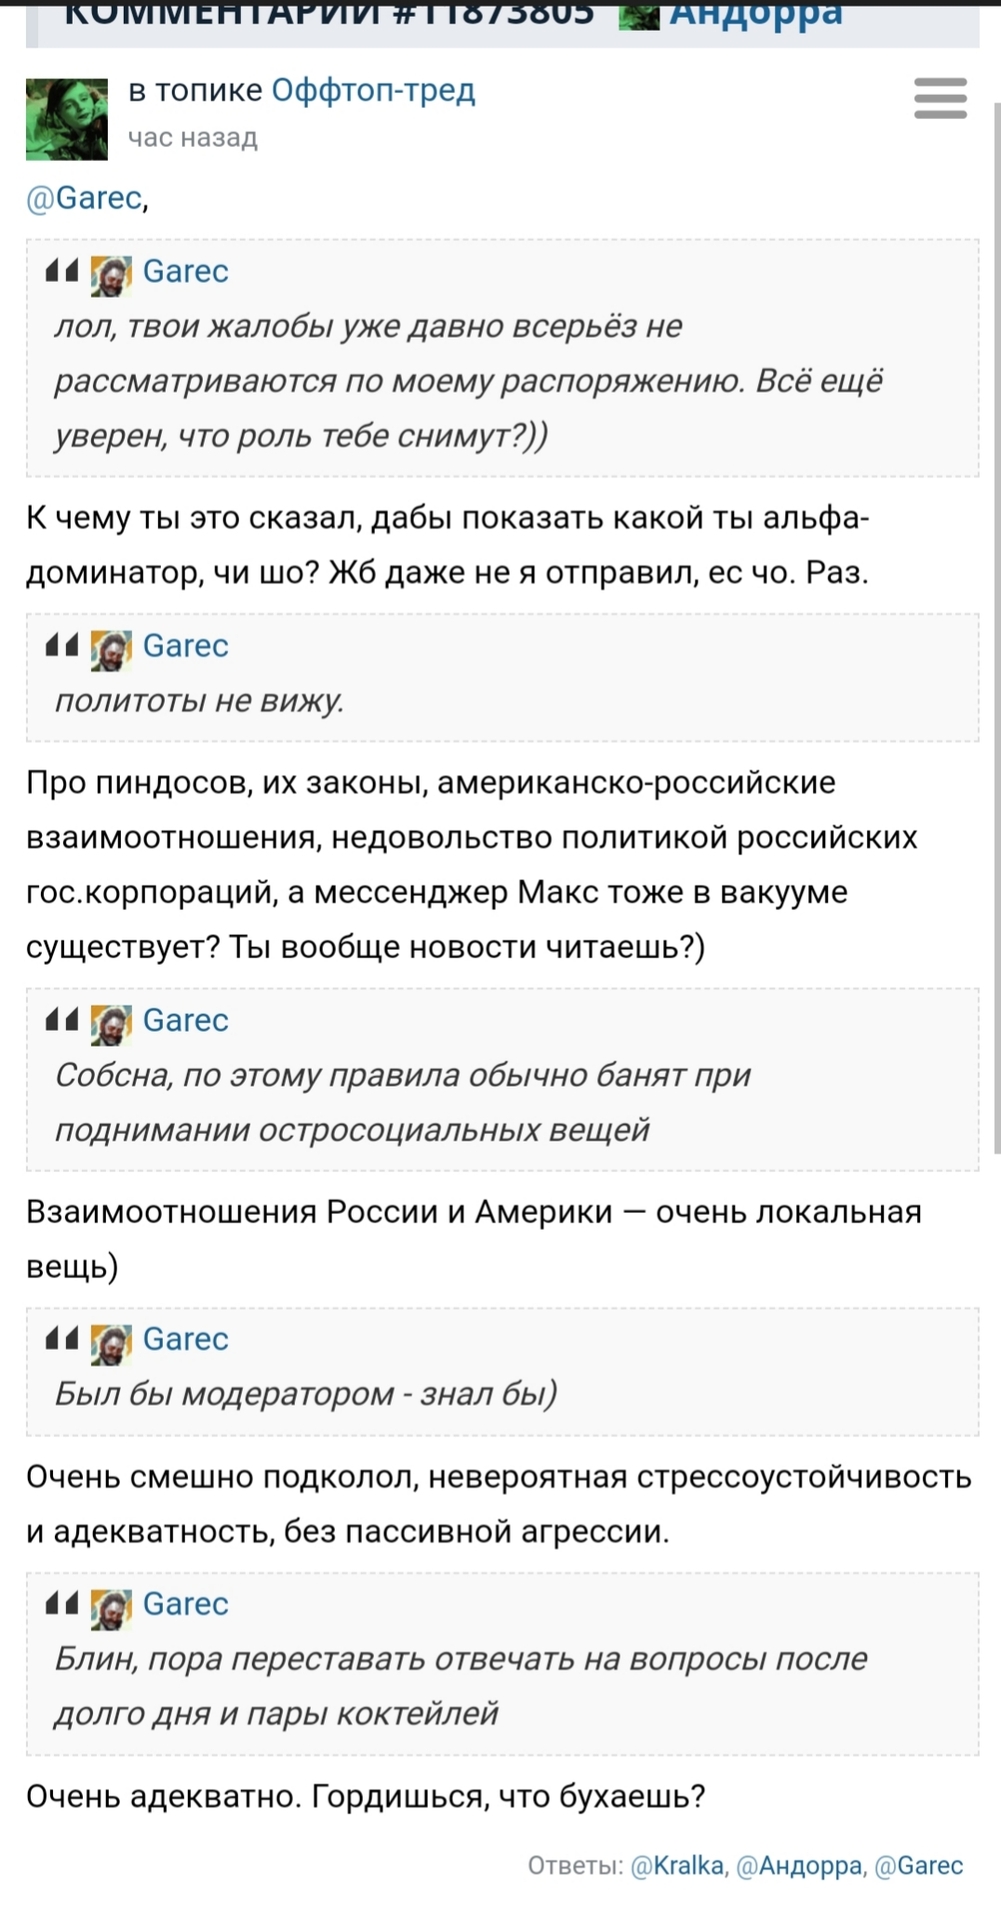Open the @Андорра reply link at the bottom
The width and height of the screenshot is (1001, 1920).
point(799,1865)
